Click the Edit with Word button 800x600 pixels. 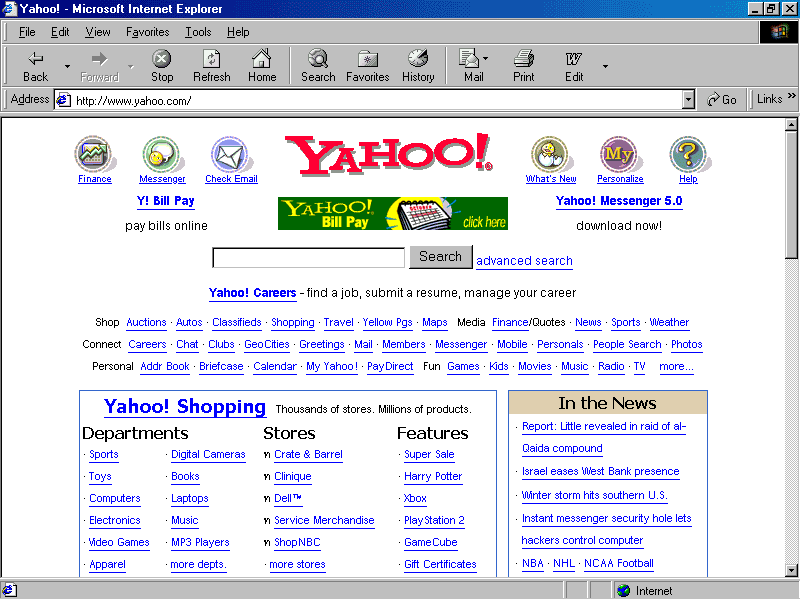click(574, 66)
